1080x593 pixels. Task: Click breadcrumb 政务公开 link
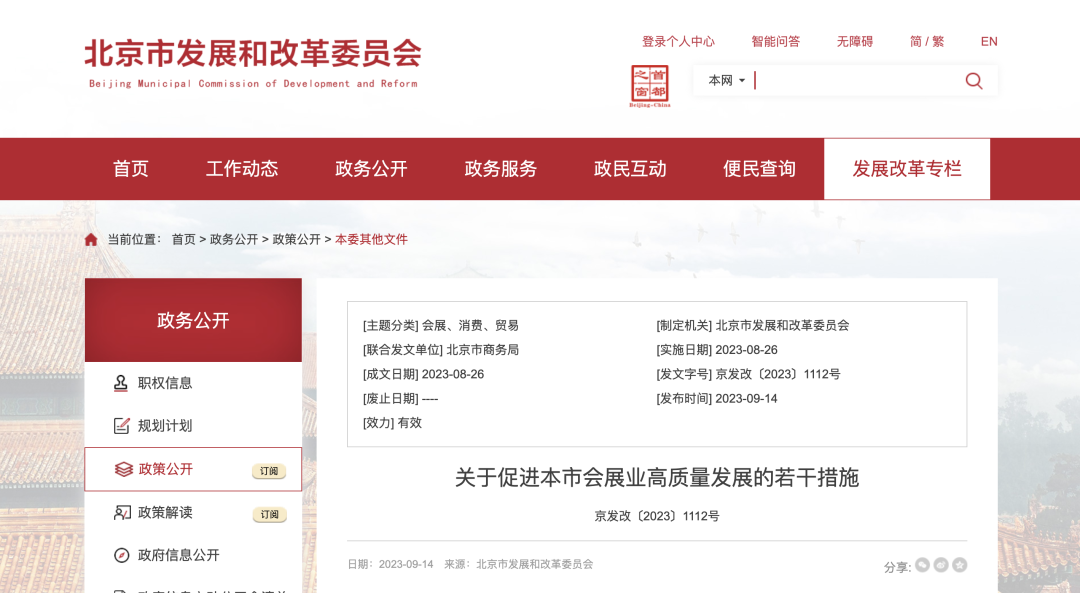(234, 240)
